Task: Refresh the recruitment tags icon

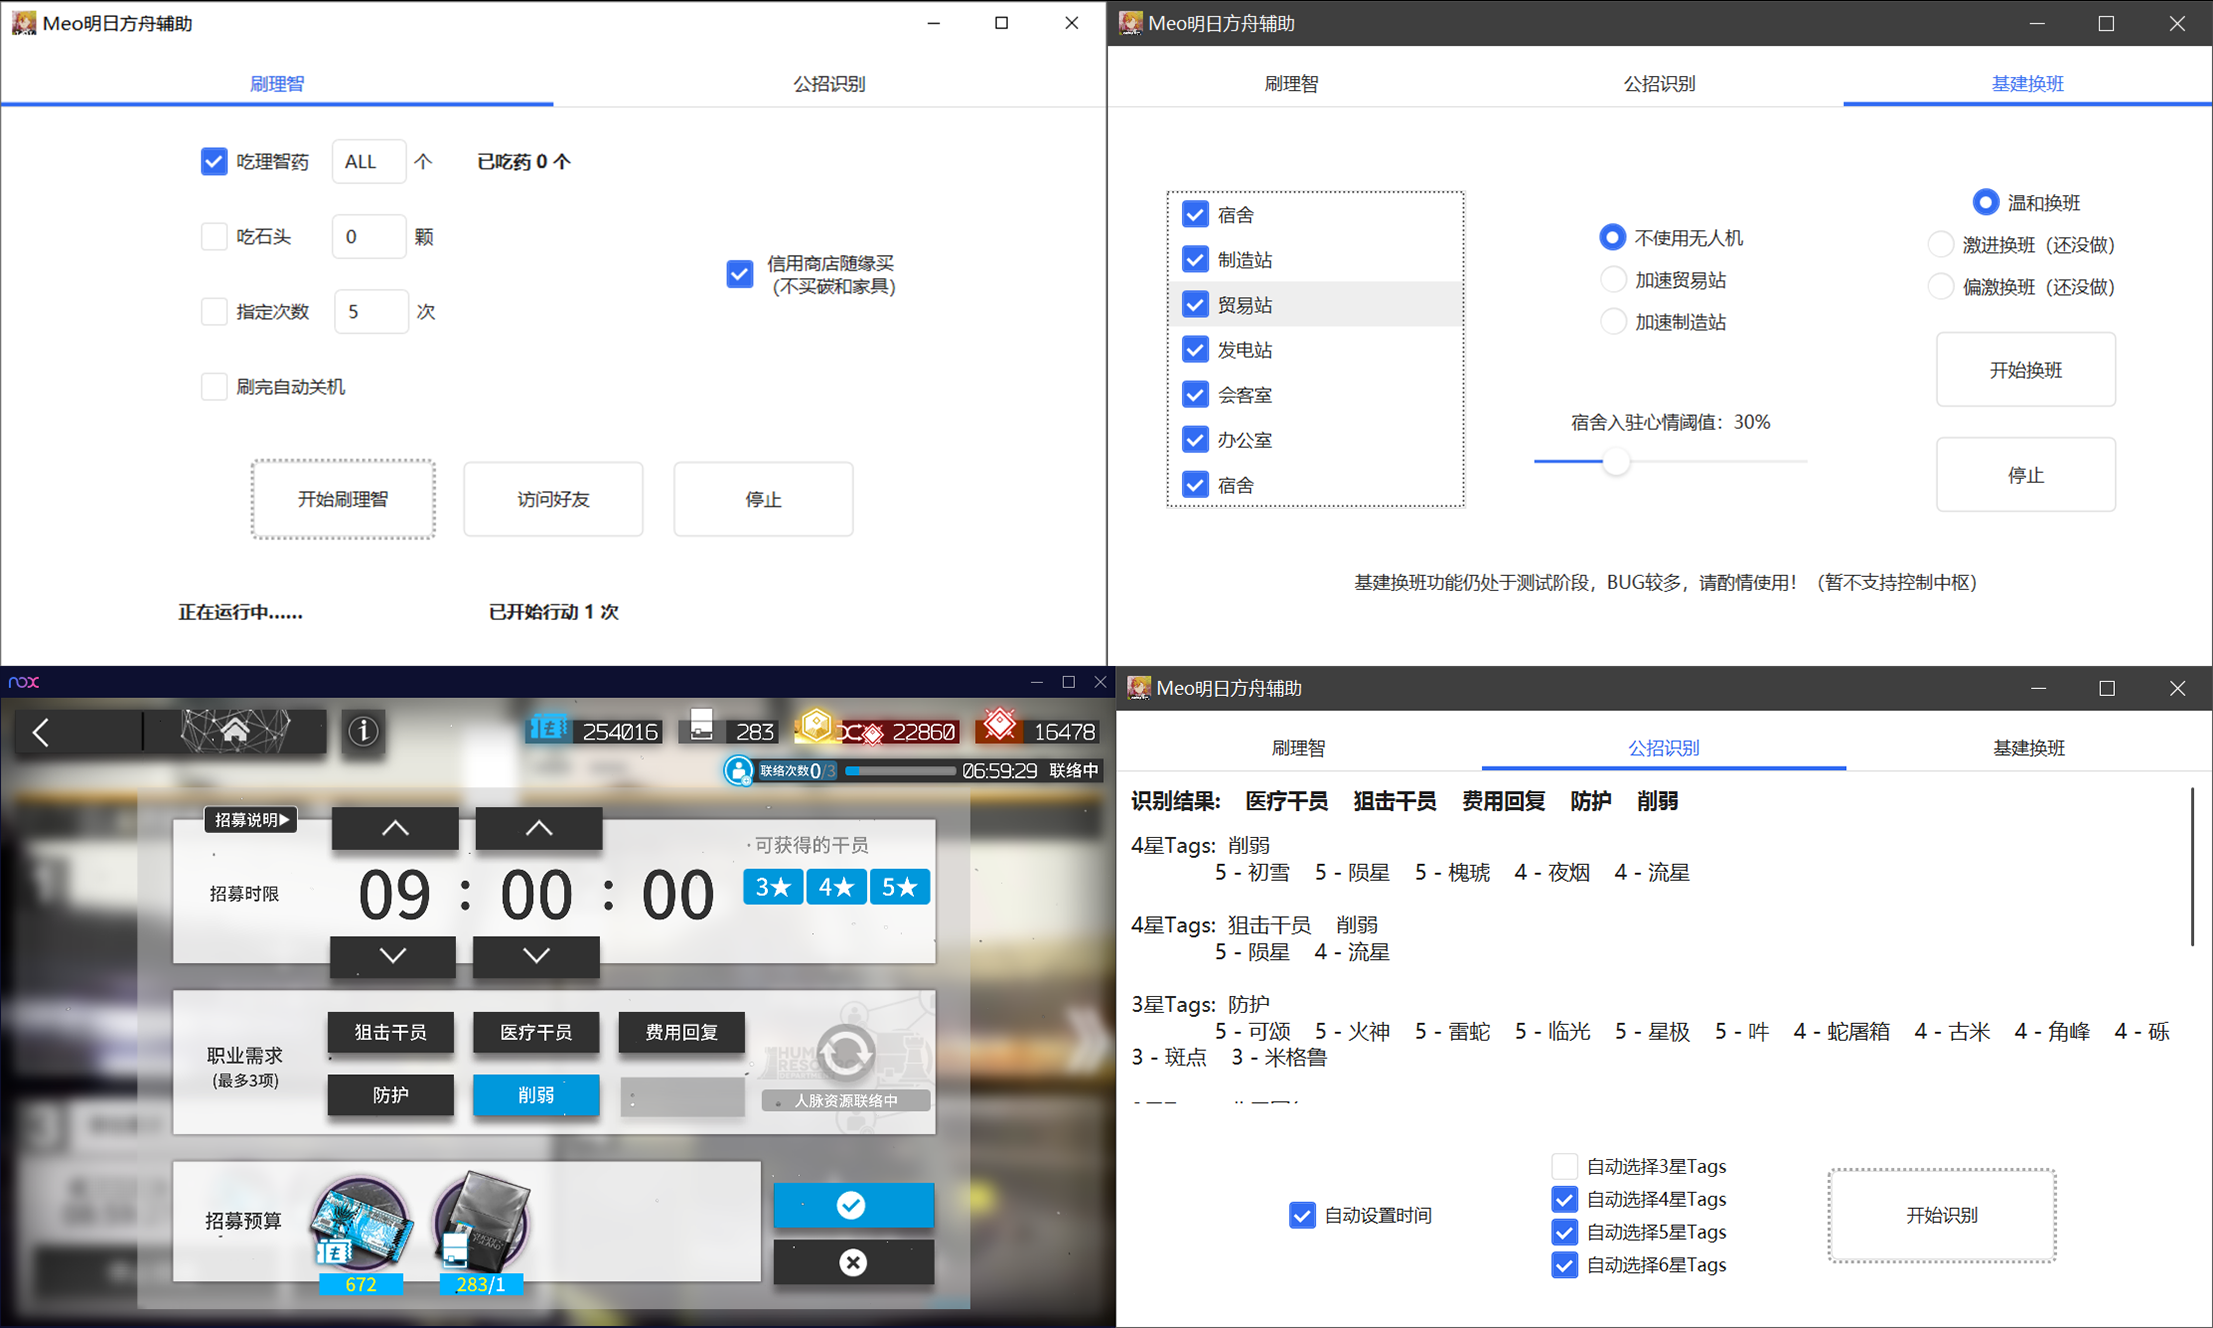Action: pos(846,1052)
